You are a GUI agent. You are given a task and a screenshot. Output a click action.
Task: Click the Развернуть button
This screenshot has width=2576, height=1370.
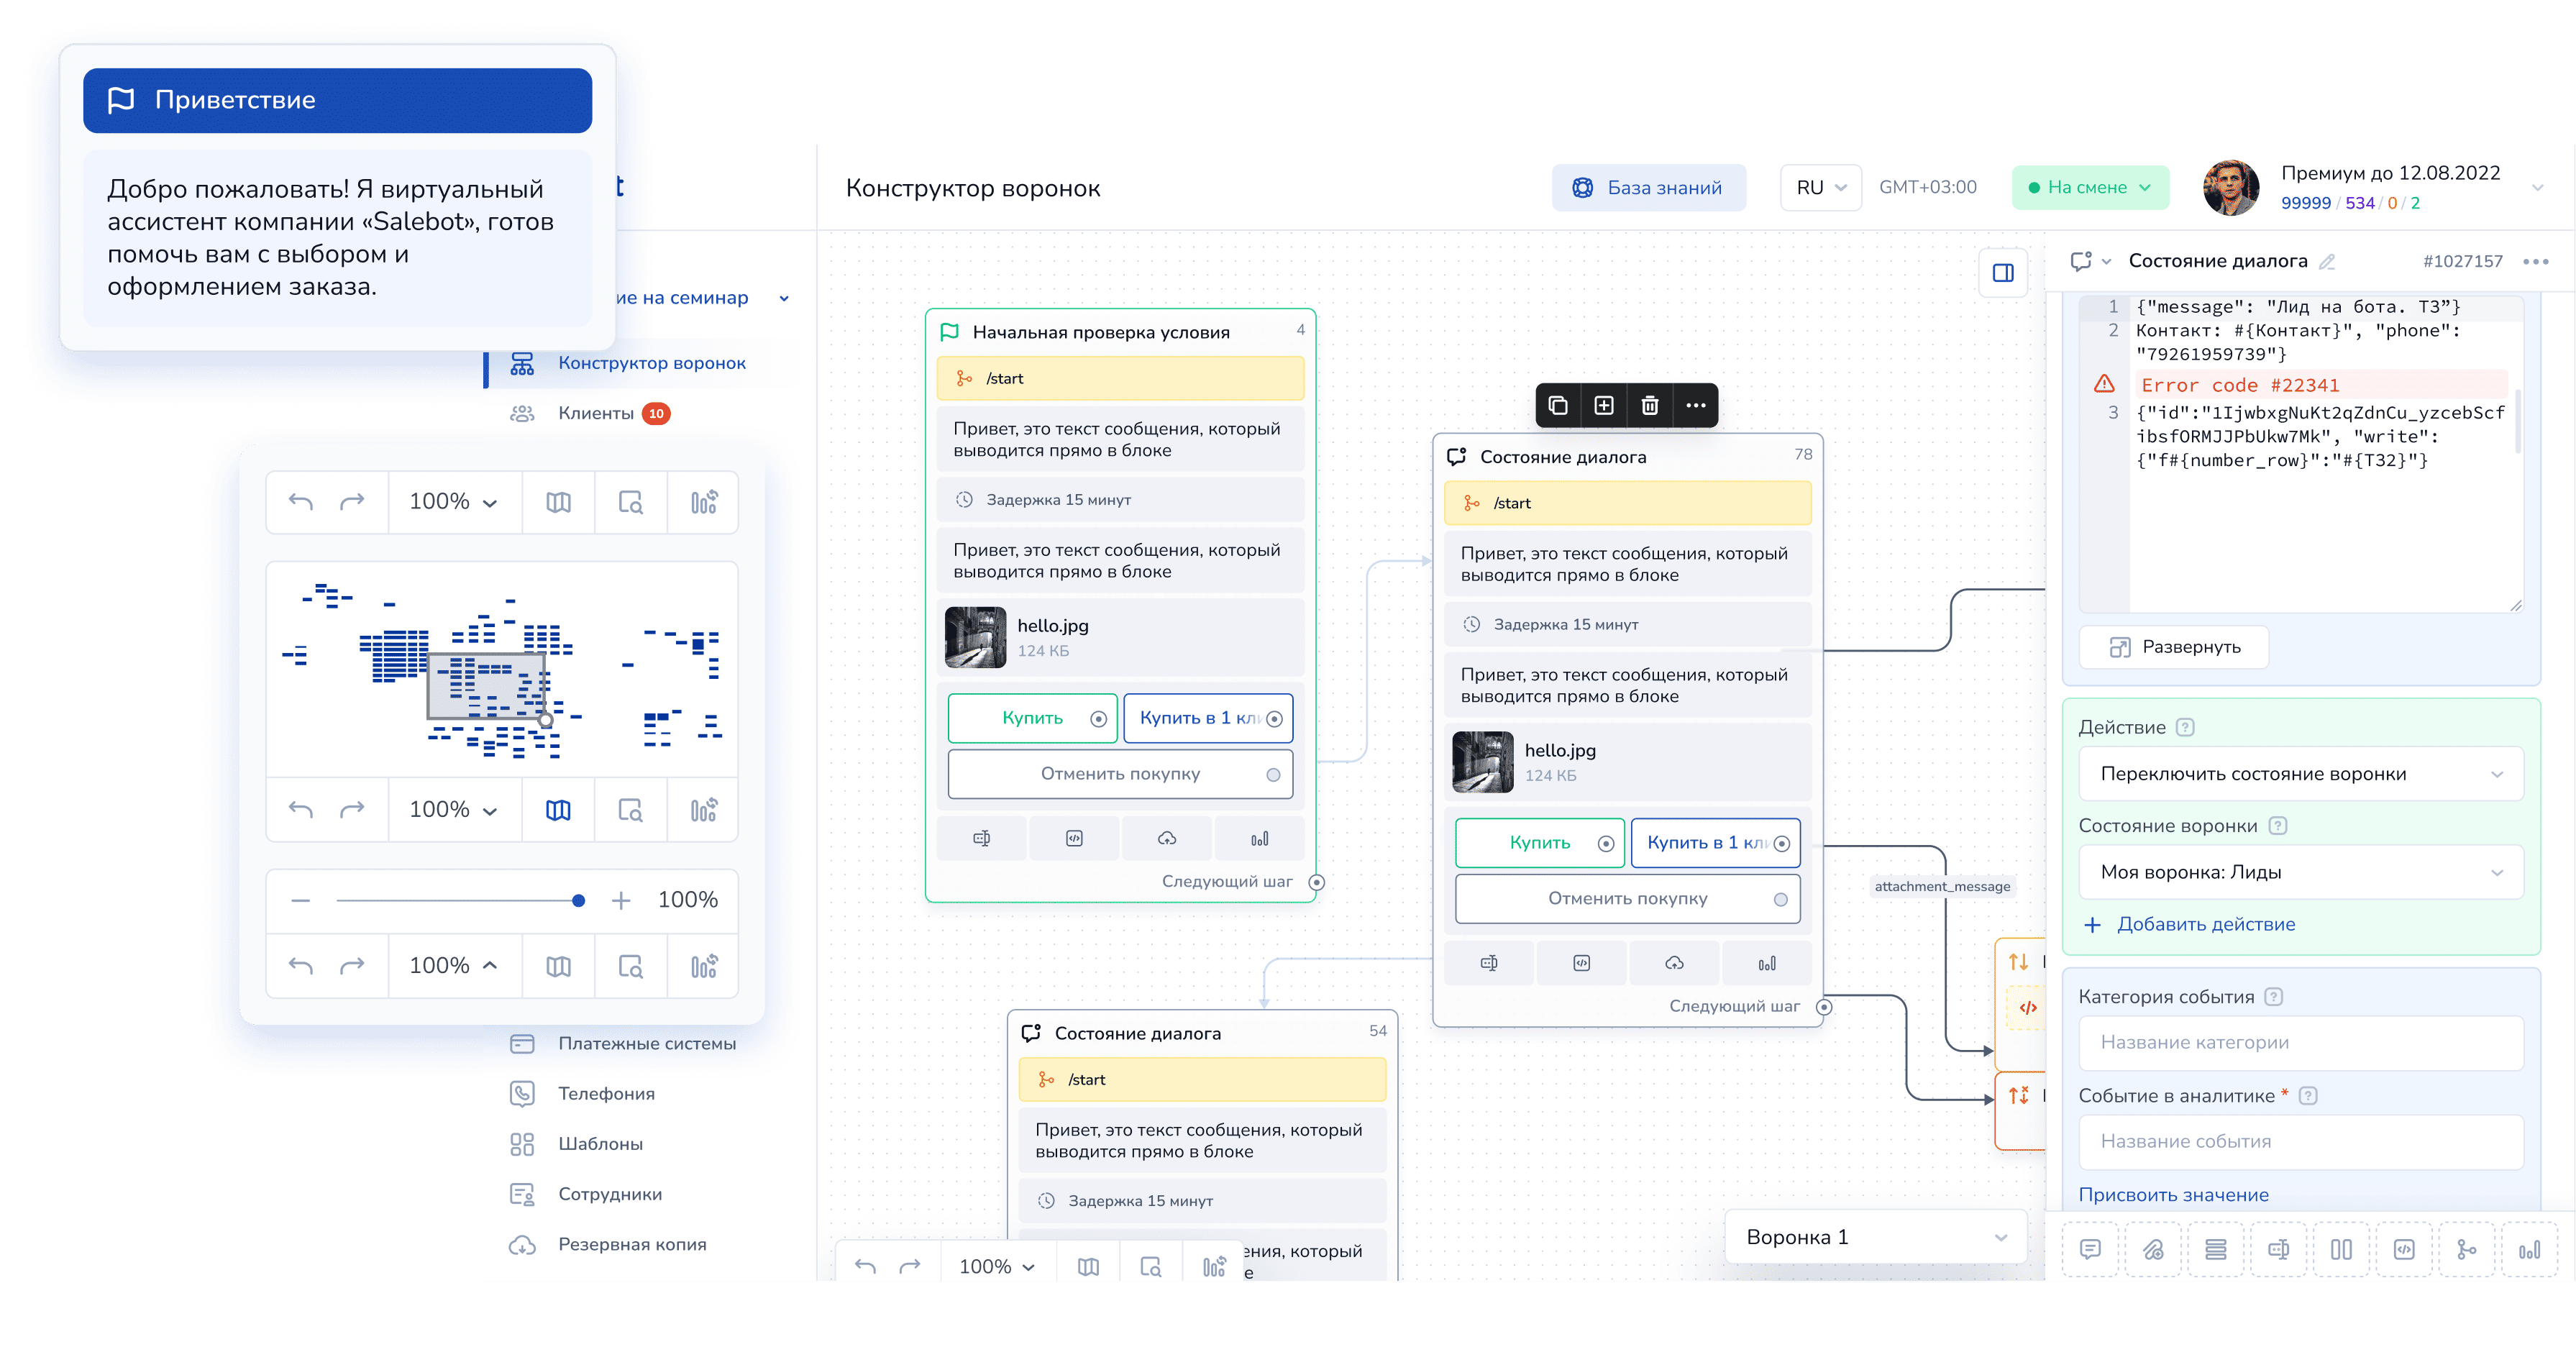(2173, 647)
